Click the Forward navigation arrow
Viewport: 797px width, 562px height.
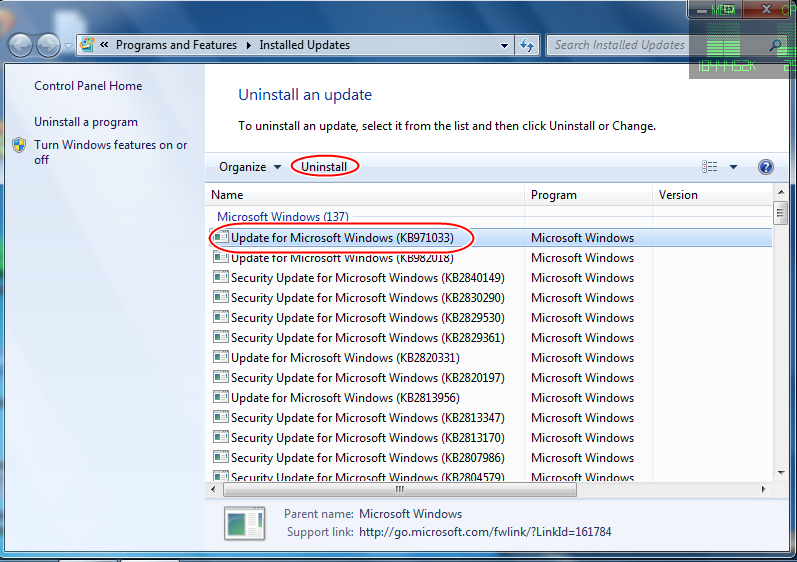point(48,45)
